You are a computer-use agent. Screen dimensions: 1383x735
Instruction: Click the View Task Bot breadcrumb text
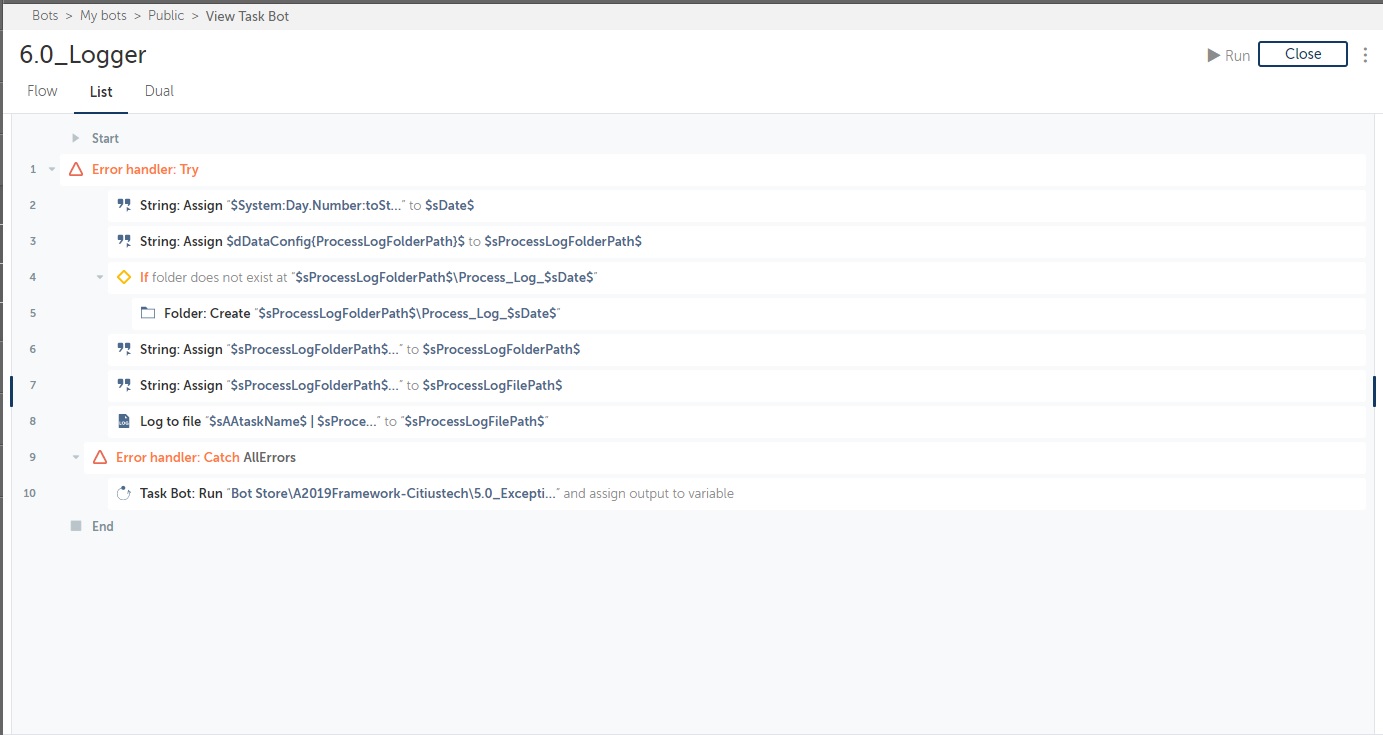[247, 16]
